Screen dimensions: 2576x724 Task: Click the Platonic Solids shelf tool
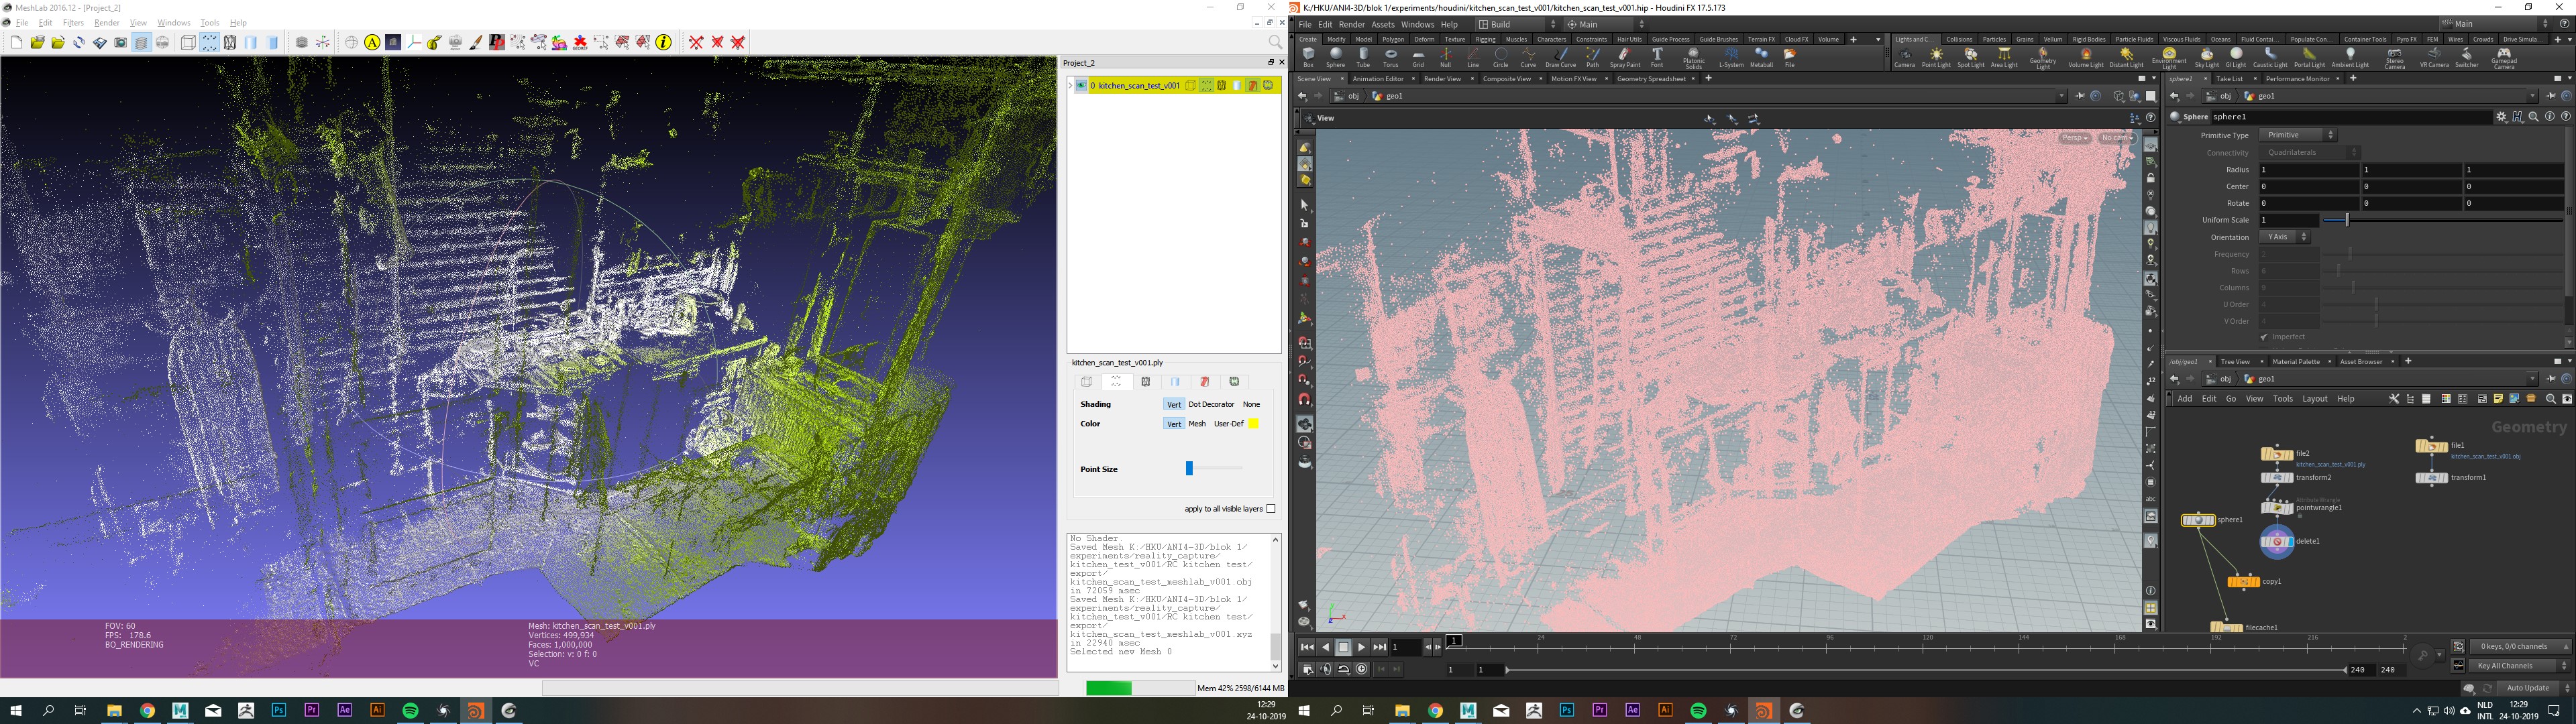pos(1693,58)
